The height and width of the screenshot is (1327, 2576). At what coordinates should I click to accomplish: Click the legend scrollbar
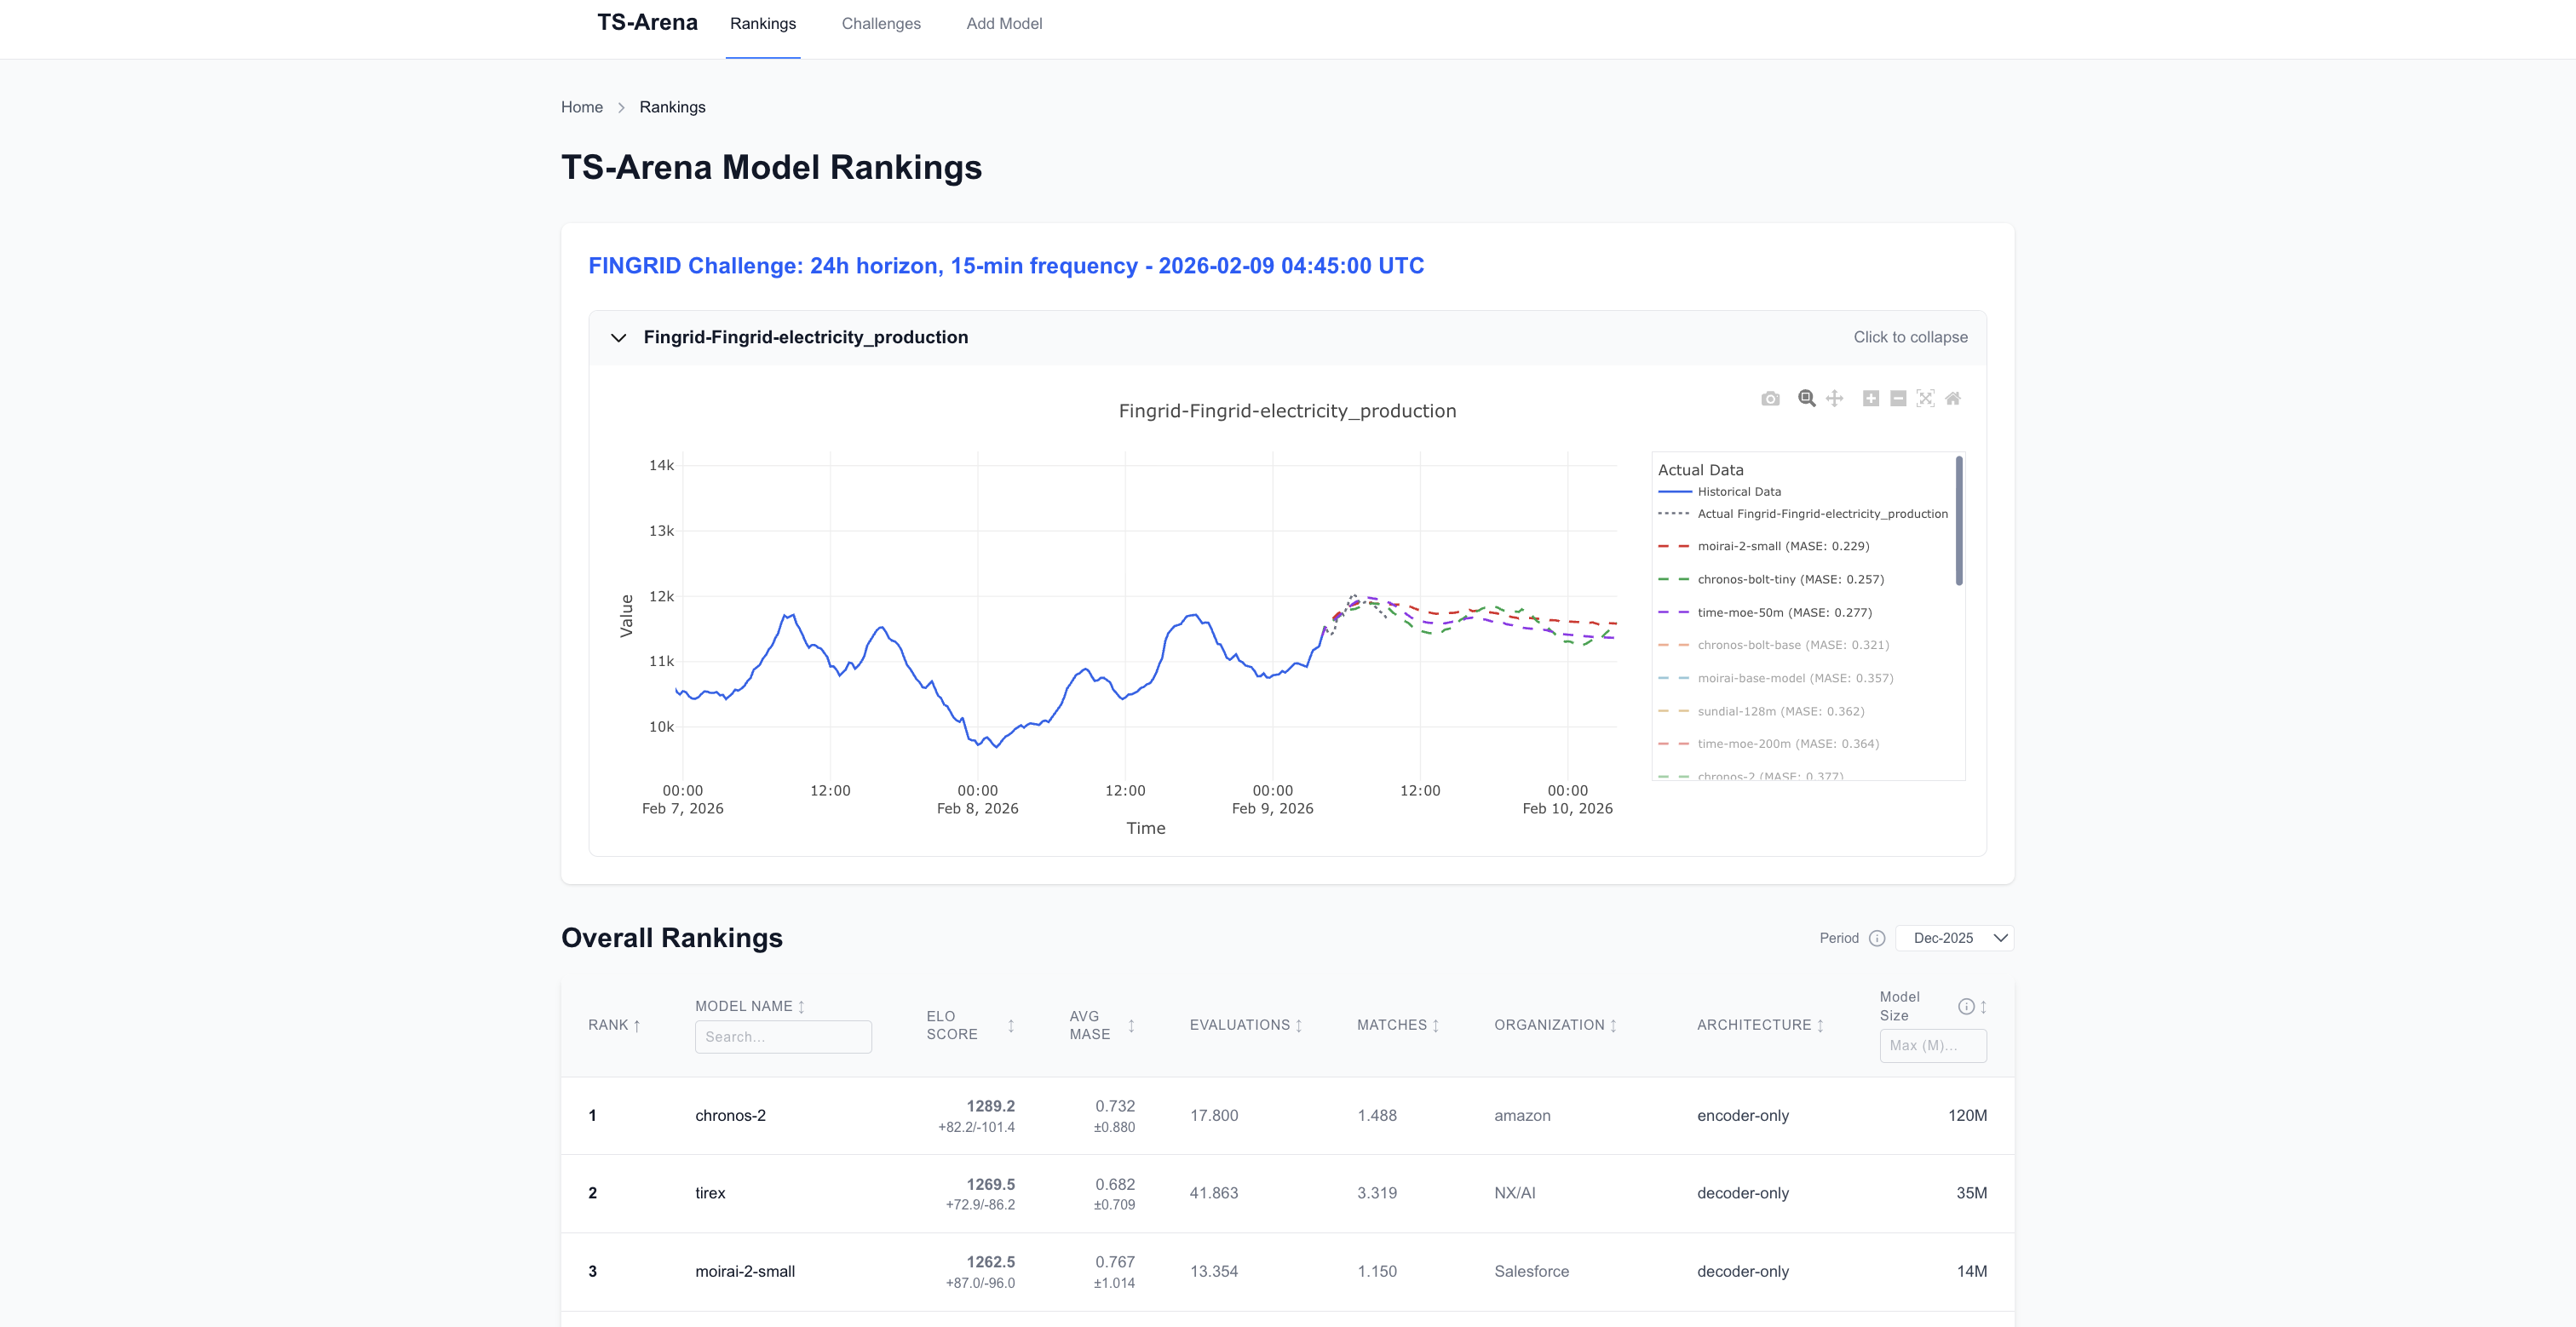(x=1958, y=521)
